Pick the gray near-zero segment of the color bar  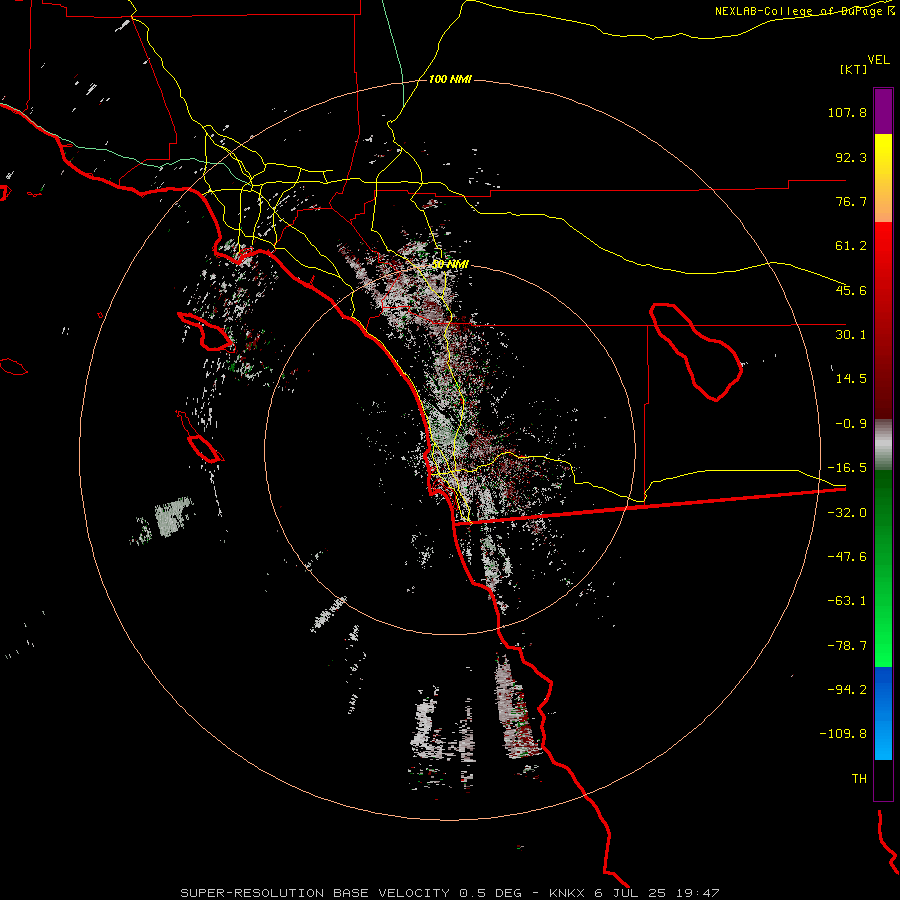point(883,445)
